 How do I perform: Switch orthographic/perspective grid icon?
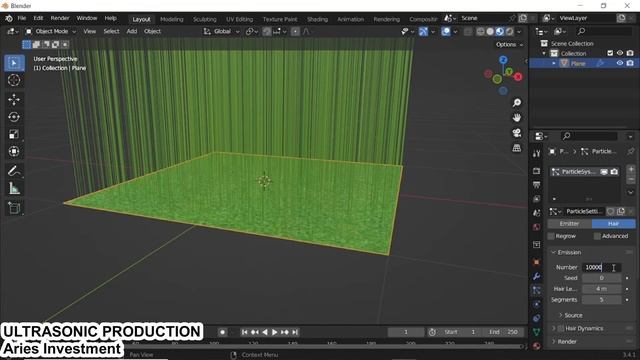517,148
